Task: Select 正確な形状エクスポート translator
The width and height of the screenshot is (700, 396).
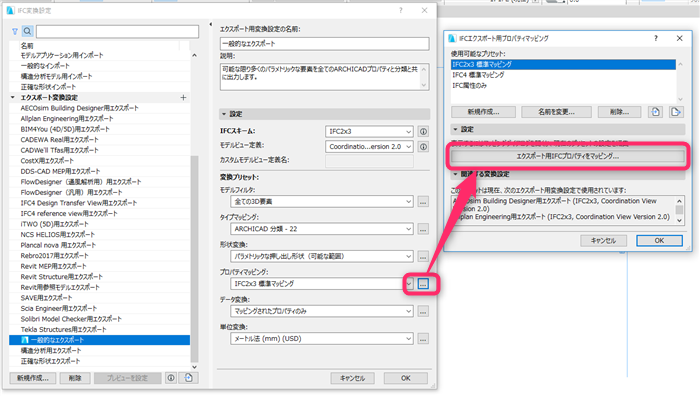Action: (100, 361)
